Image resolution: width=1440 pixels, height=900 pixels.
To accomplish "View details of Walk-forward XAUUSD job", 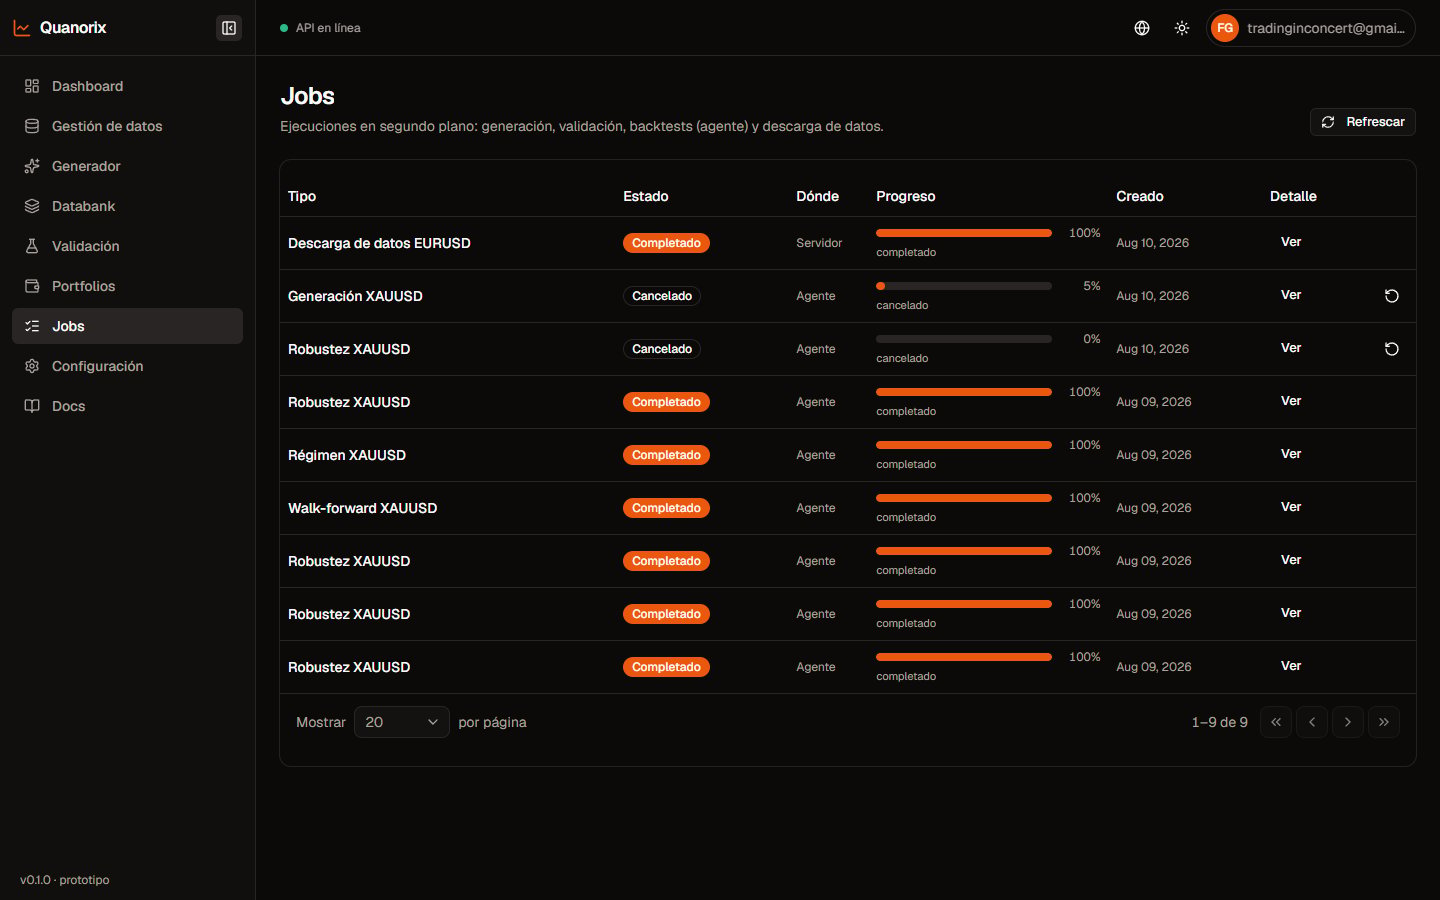I will coord(1291,507).
